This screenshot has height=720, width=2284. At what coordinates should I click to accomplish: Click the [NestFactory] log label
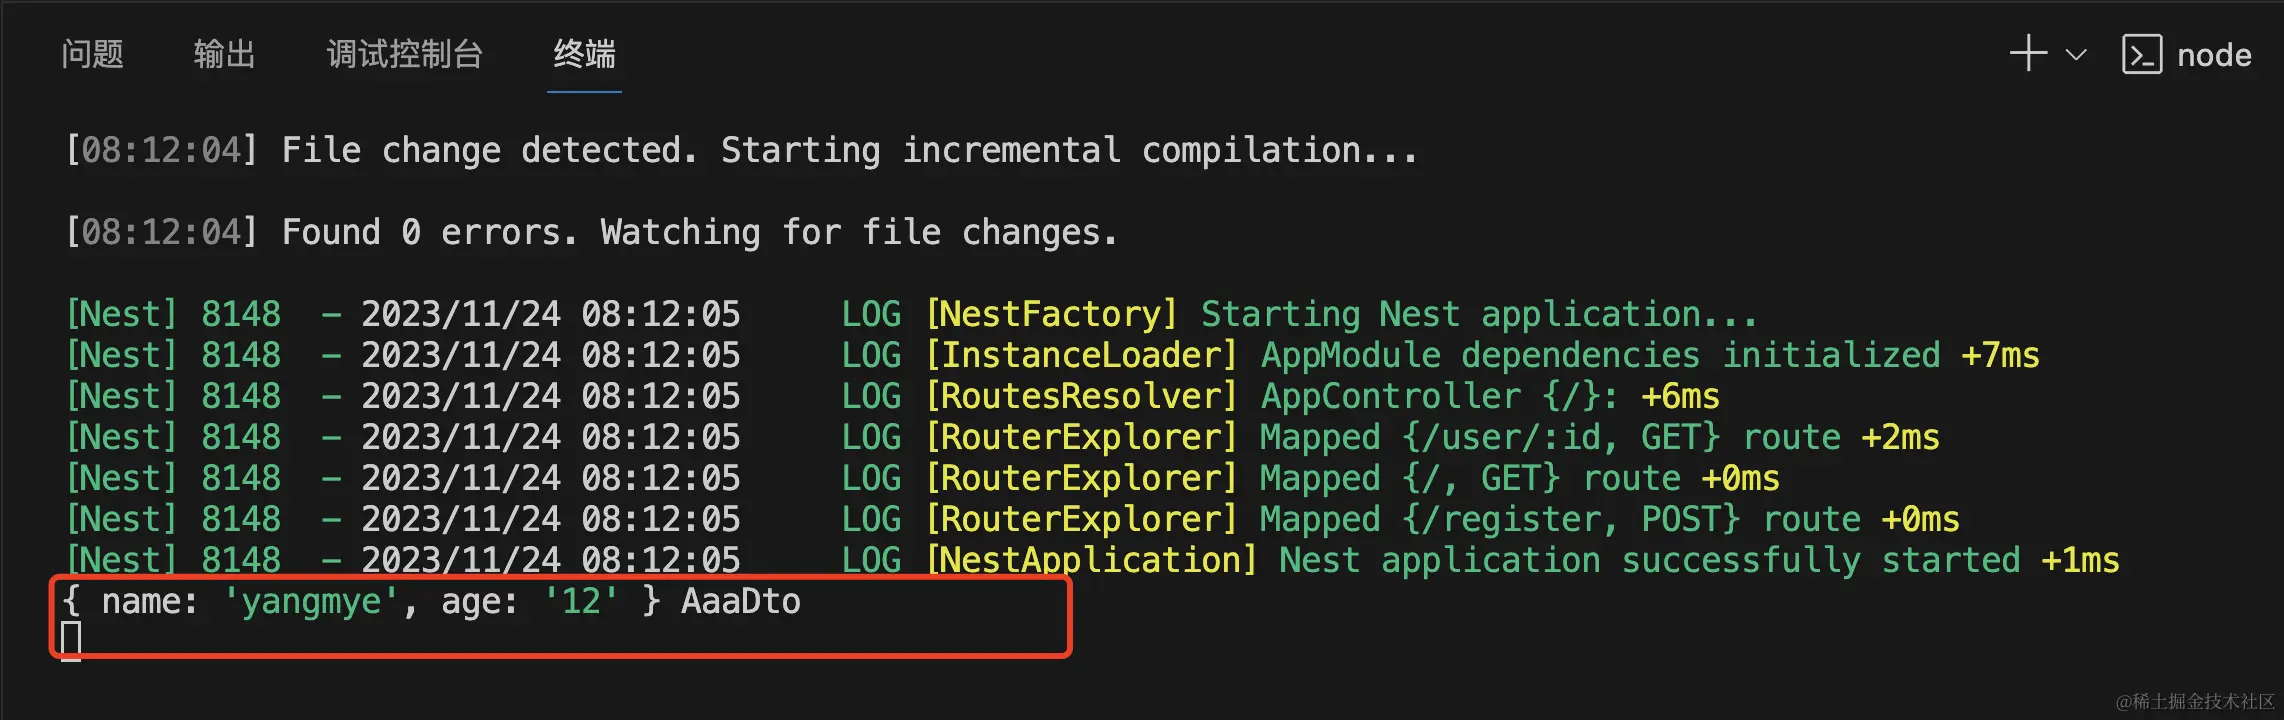(1051, 315)
